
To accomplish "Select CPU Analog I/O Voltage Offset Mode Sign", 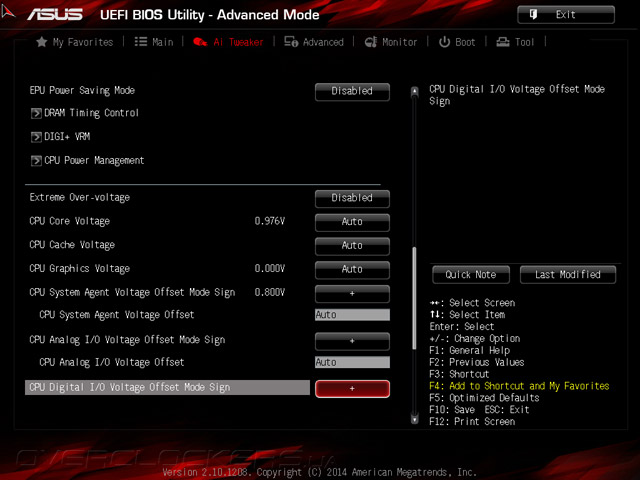I will pyautogui.click(x=127, y=340).
